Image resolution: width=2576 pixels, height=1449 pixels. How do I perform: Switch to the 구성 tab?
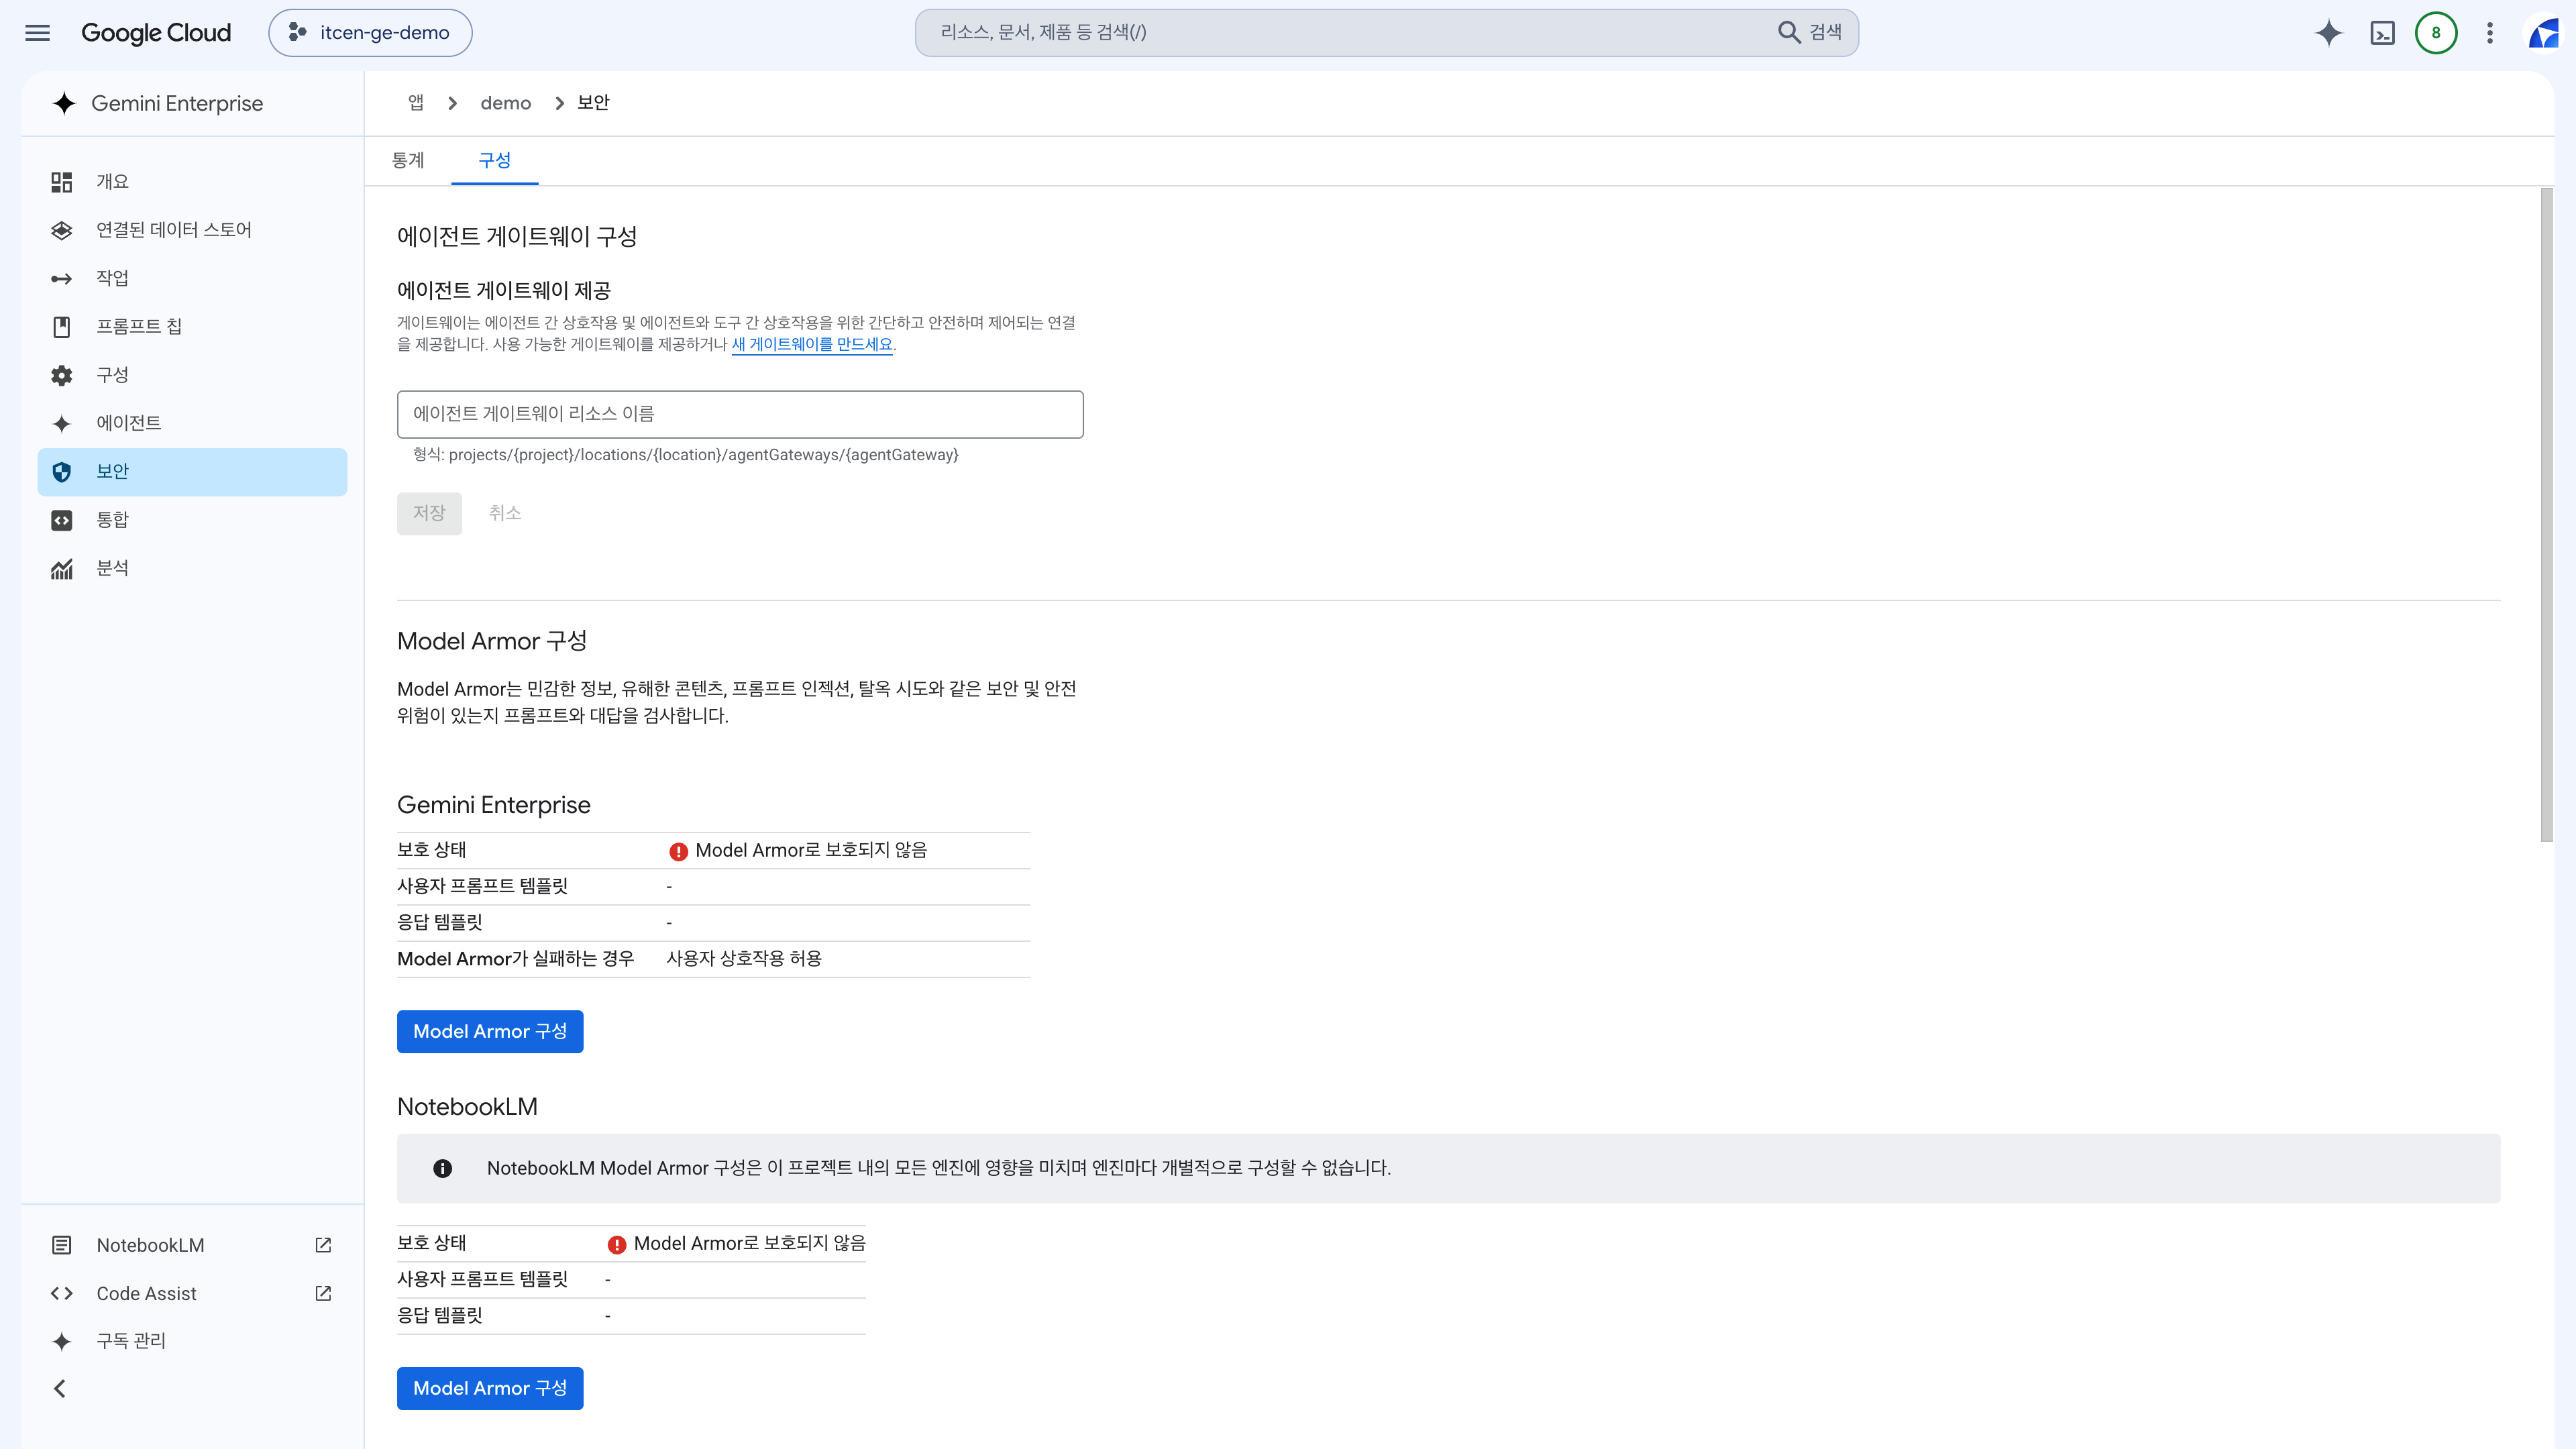[495, 161]
